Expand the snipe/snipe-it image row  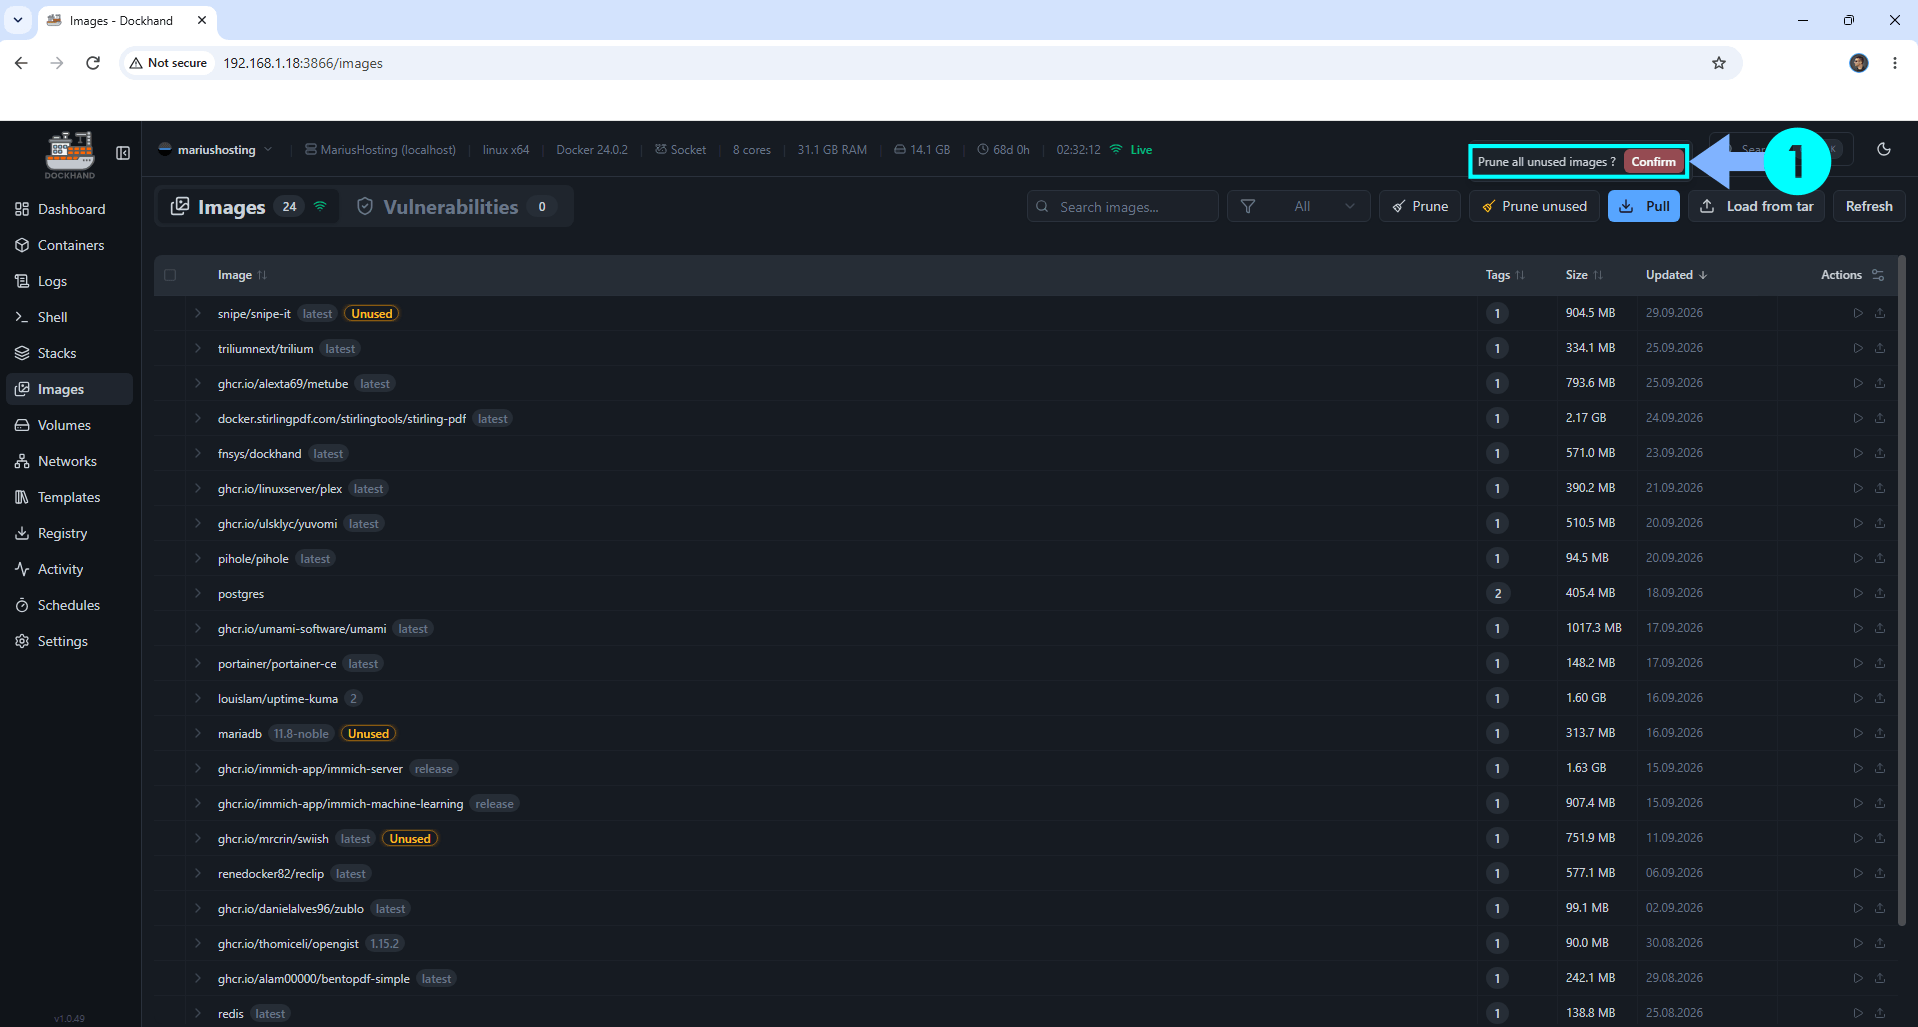[x=198, y=313]
